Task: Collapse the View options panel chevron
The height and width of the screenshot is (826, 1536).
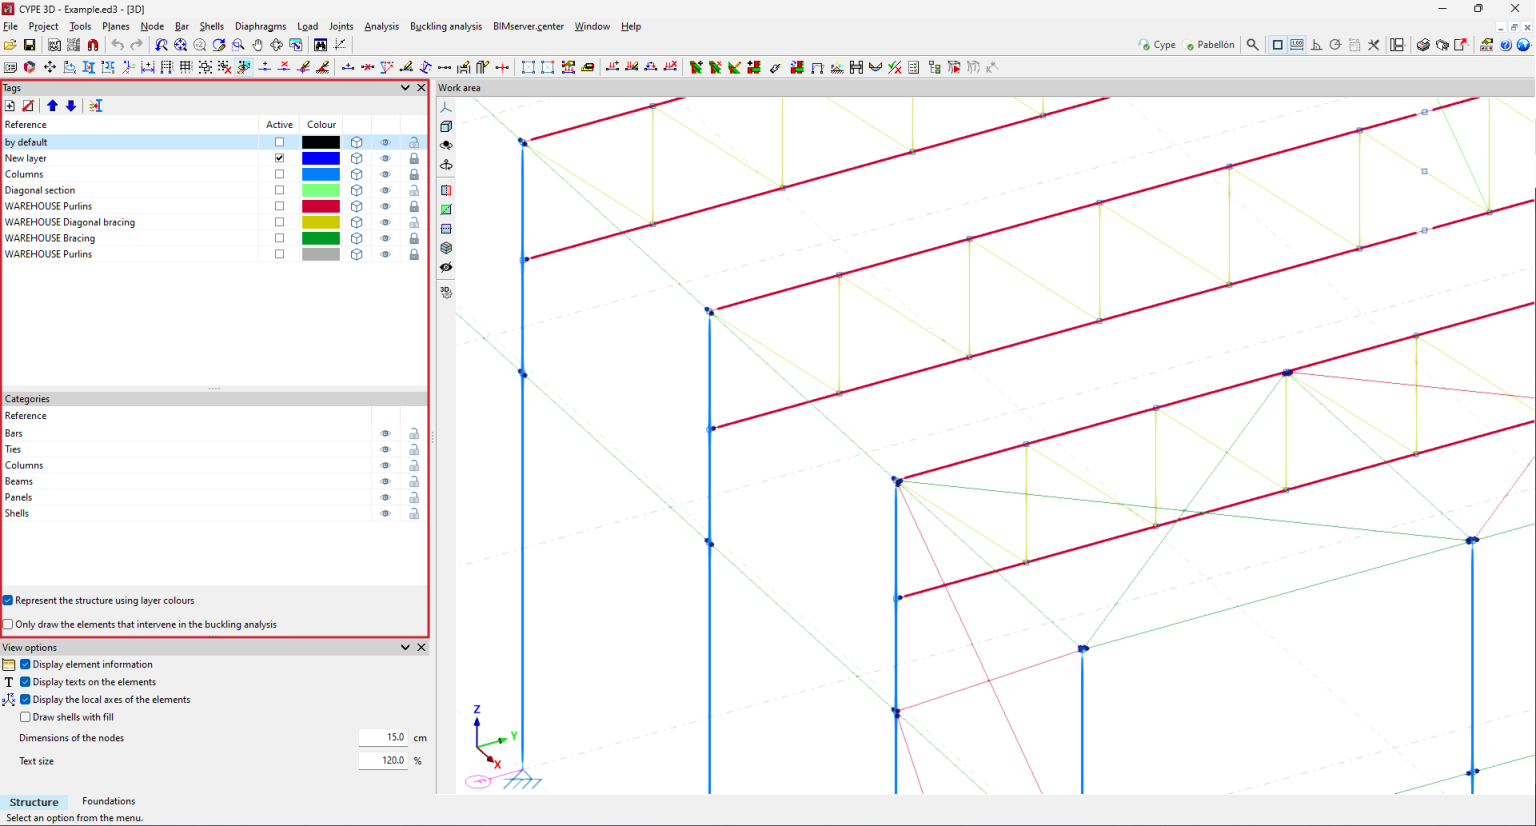Action: coord(405,648)
